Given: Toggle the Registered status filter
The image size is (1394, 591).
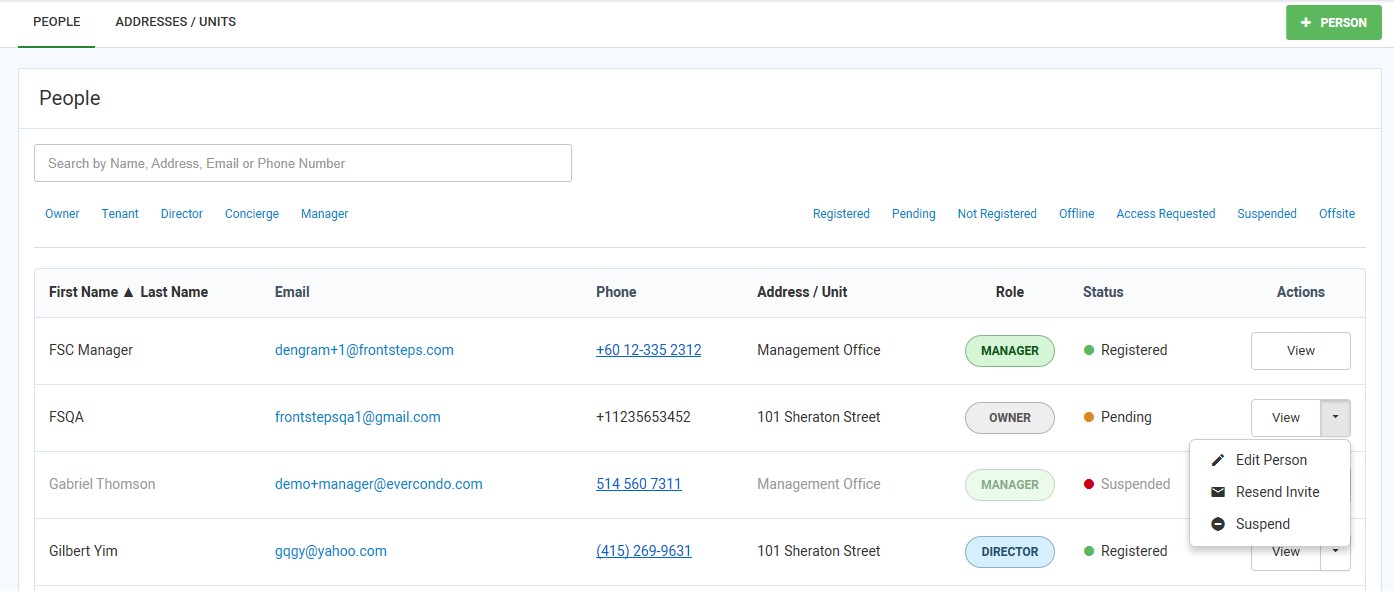Looking at the screenshot, I should (x=841, y=214).
